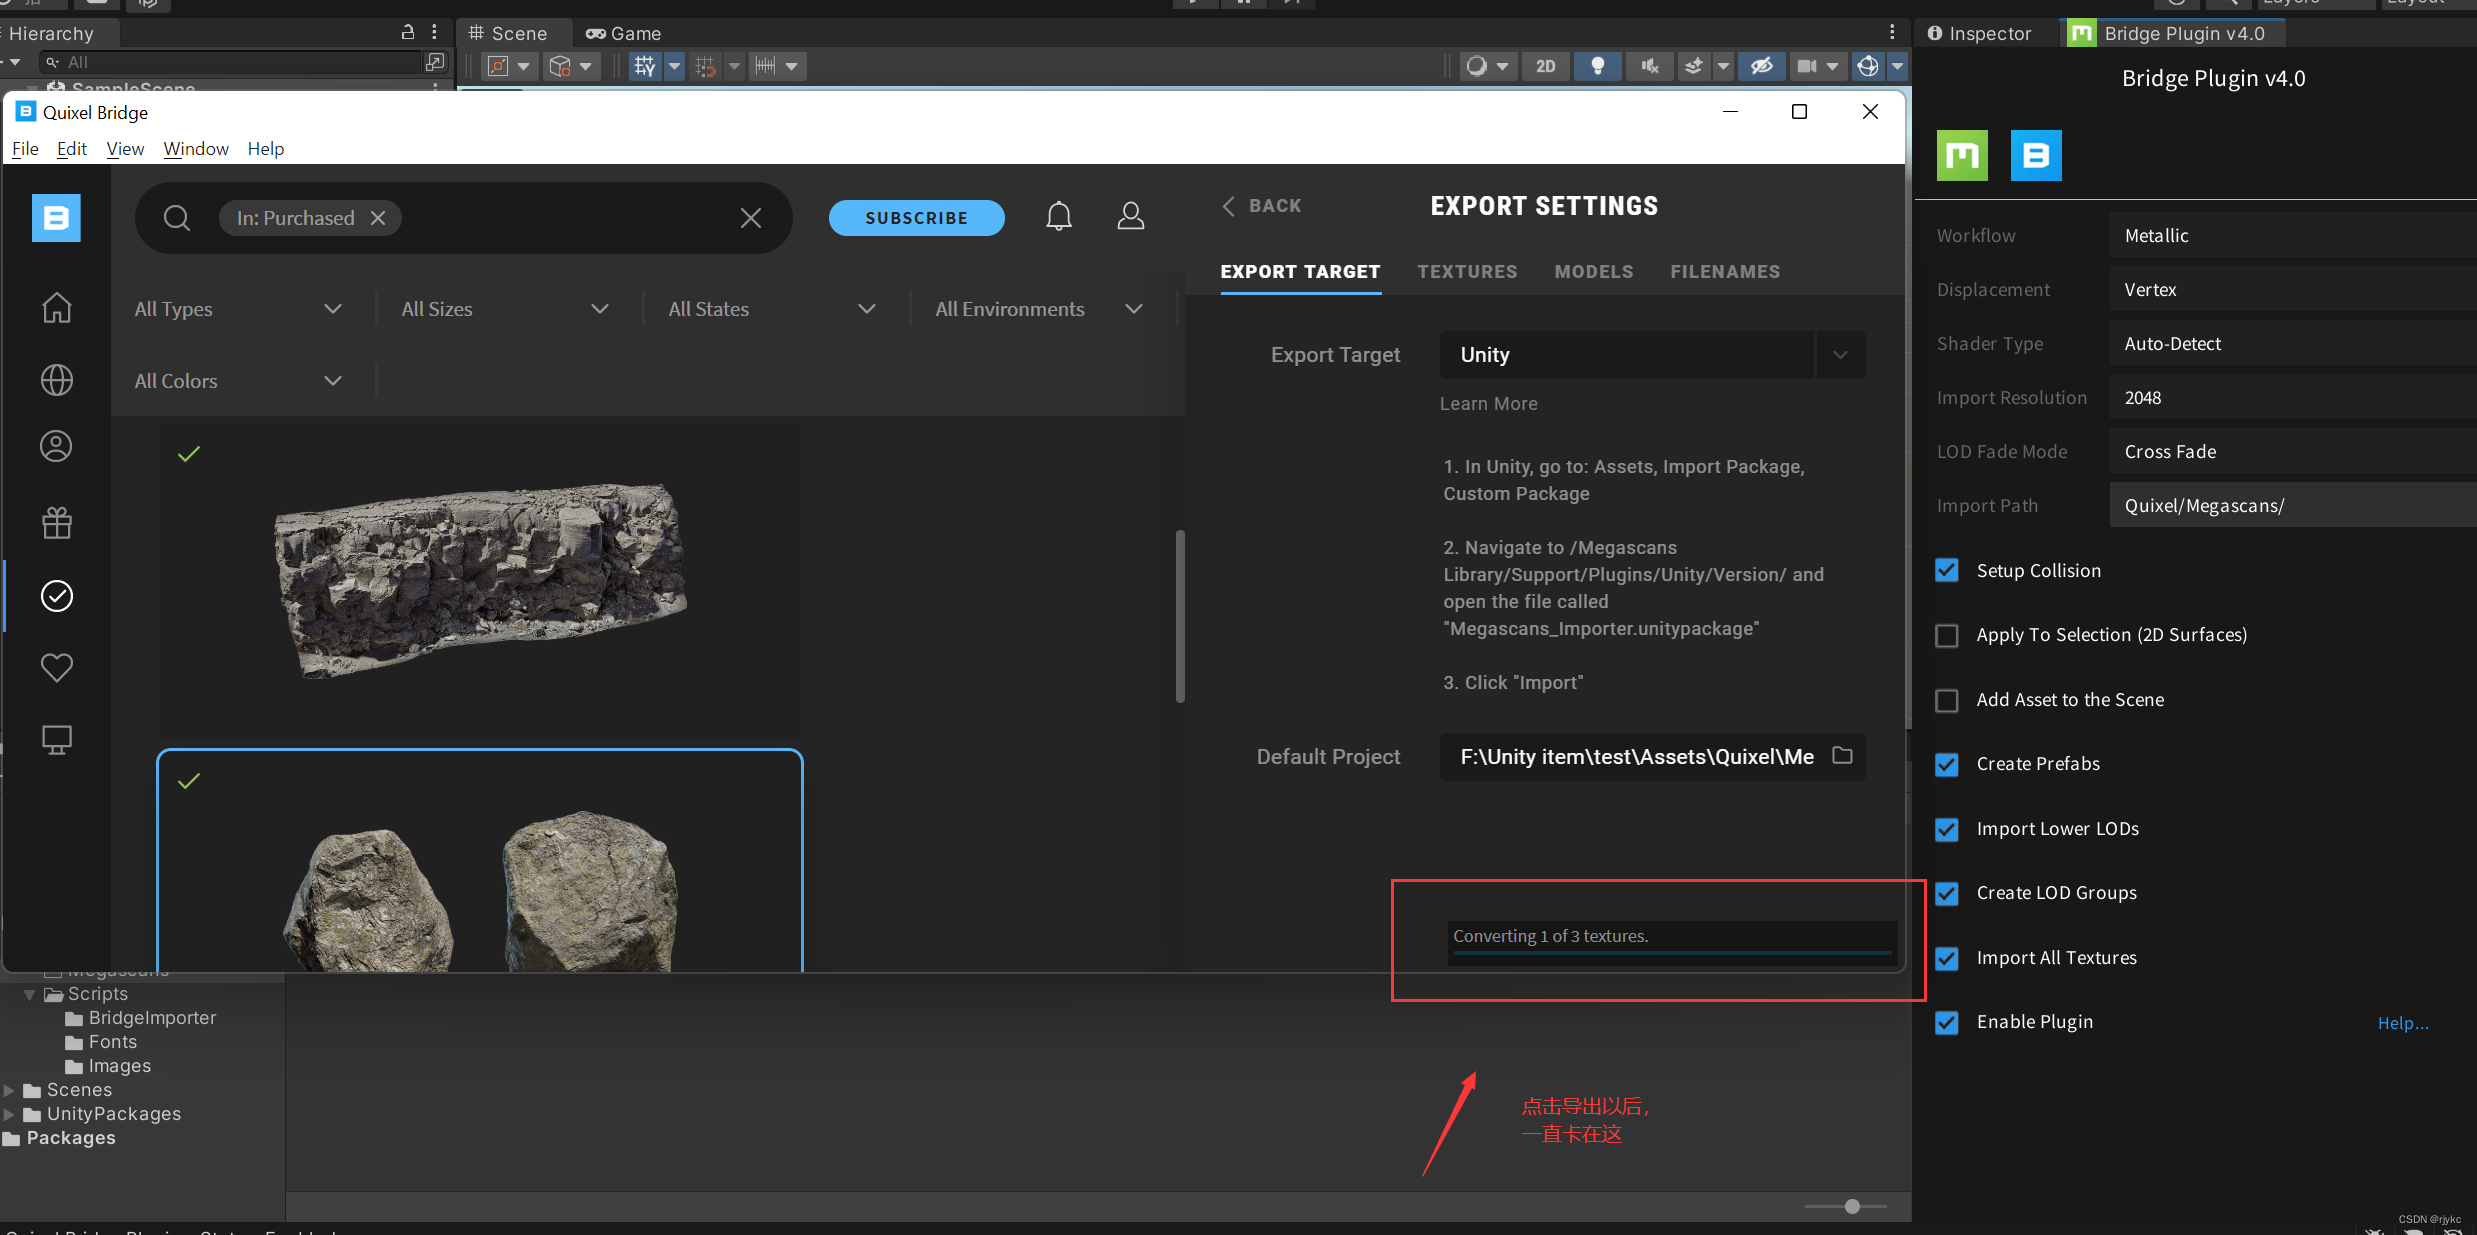
Task: Click the Bridge home icon in sidebar
Action: pyautogui.click(x=56, y=308)
